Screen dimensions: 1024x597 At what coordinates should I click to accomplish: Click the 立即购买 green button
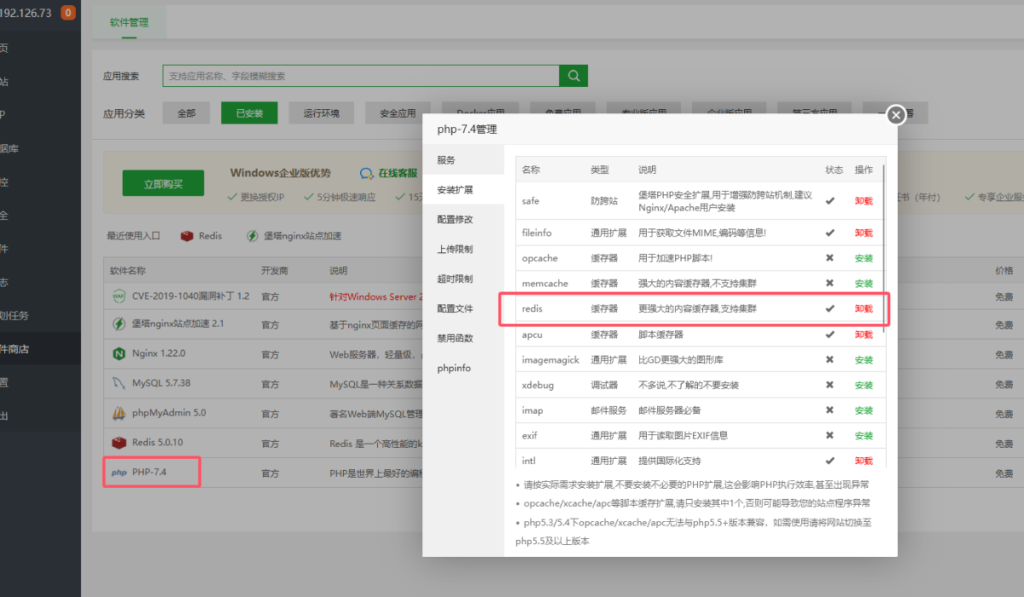[x=163, y=184]
